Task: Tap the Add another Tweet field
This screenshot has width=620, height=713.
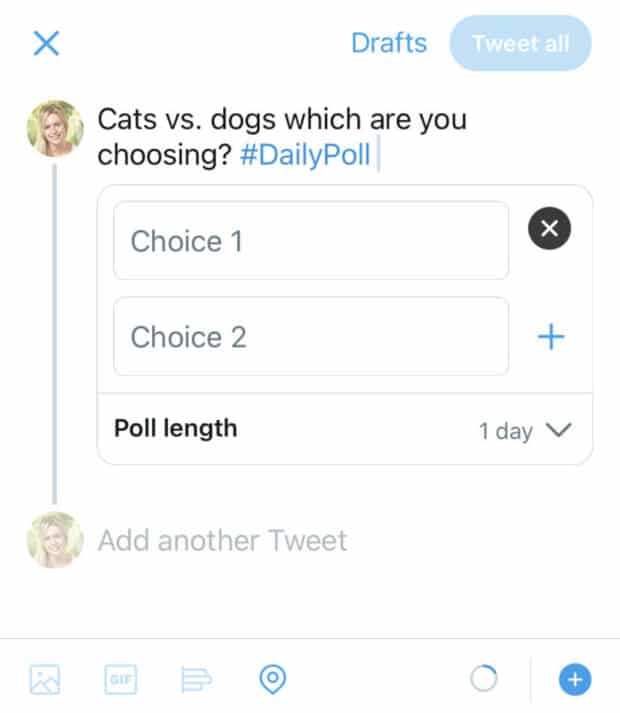Action: click(222, 541)
